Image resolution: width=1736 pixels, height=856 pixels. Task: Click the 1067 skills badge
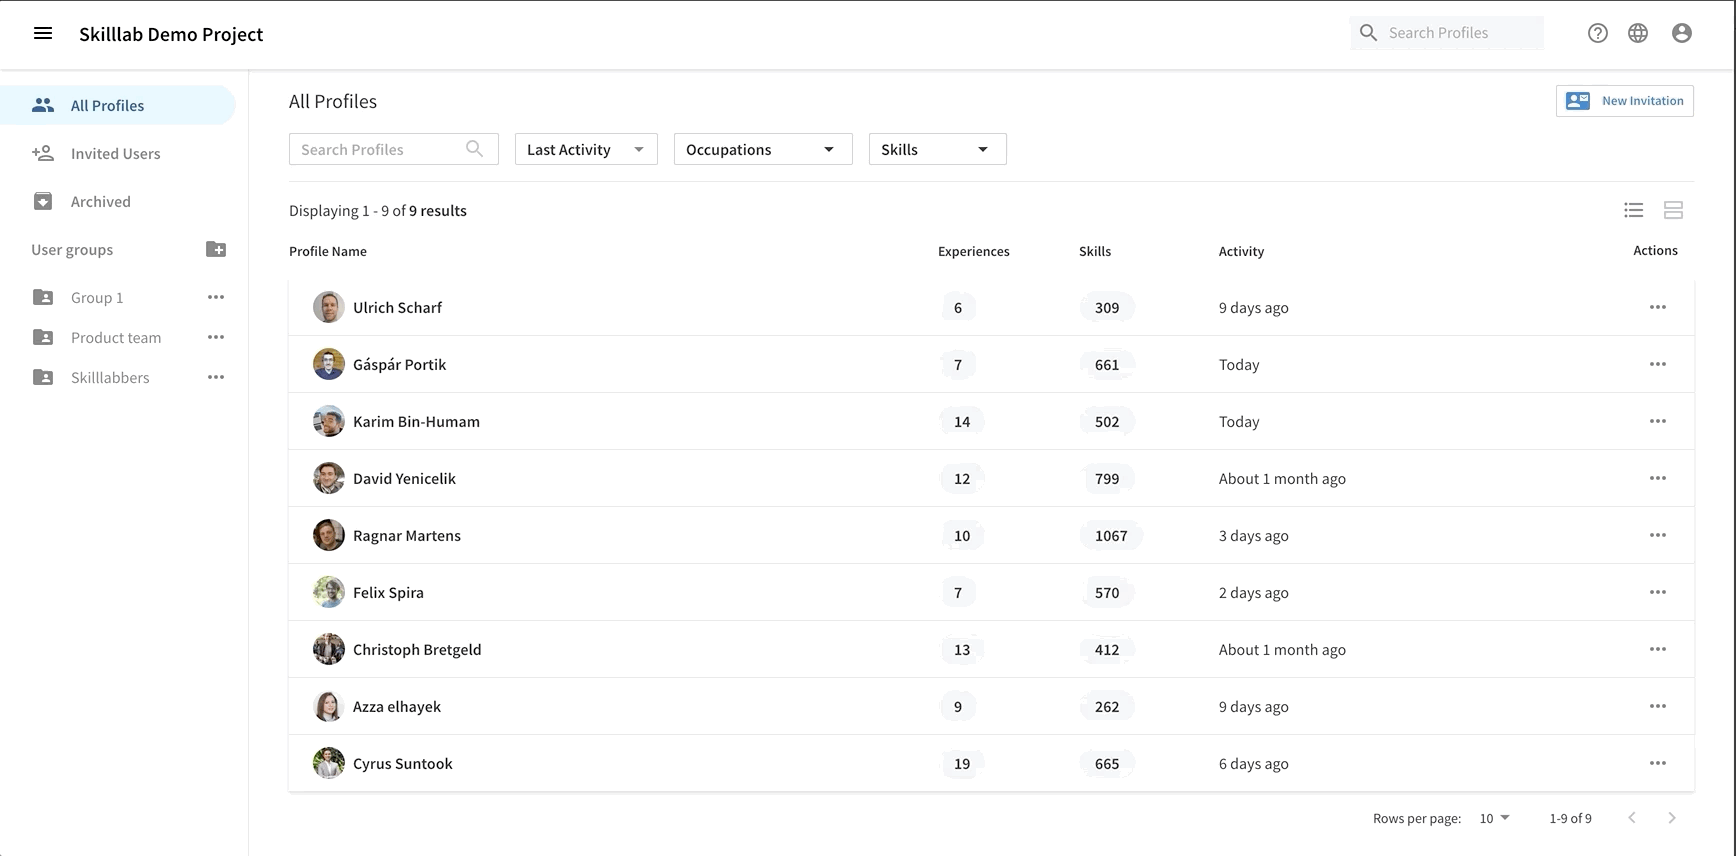1111,535
